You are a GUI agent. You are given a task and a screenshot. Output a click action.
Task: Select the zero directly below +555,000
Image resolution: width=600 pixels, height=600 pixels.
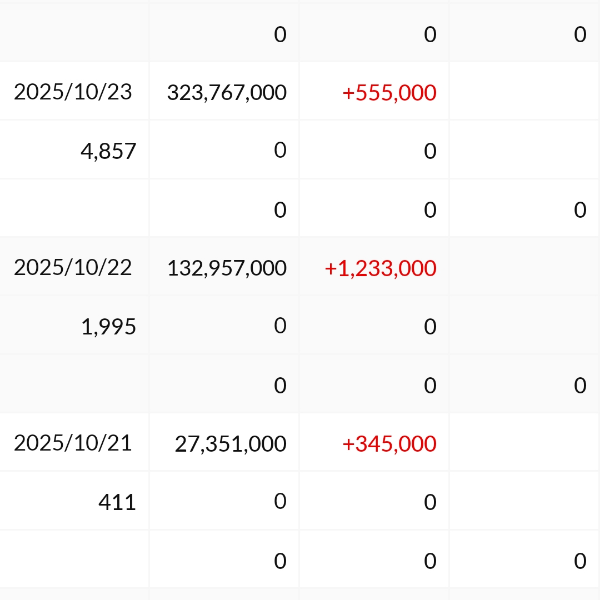pyautogui.click(x=430, y=151)
